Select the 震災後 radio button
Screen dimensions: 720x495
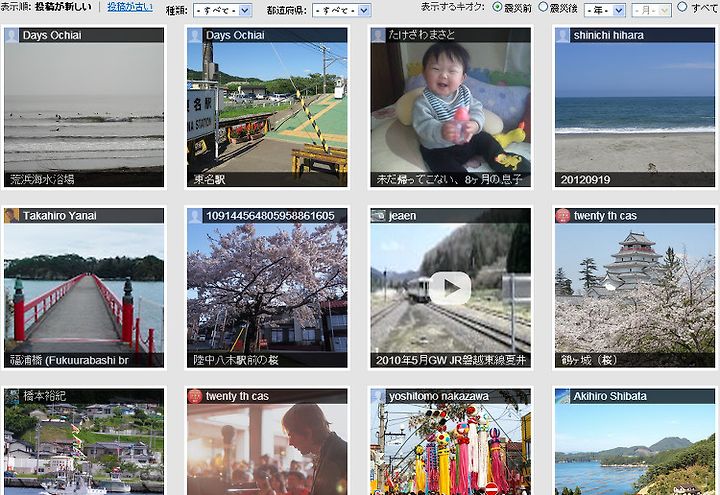click(x=543, y=7)
